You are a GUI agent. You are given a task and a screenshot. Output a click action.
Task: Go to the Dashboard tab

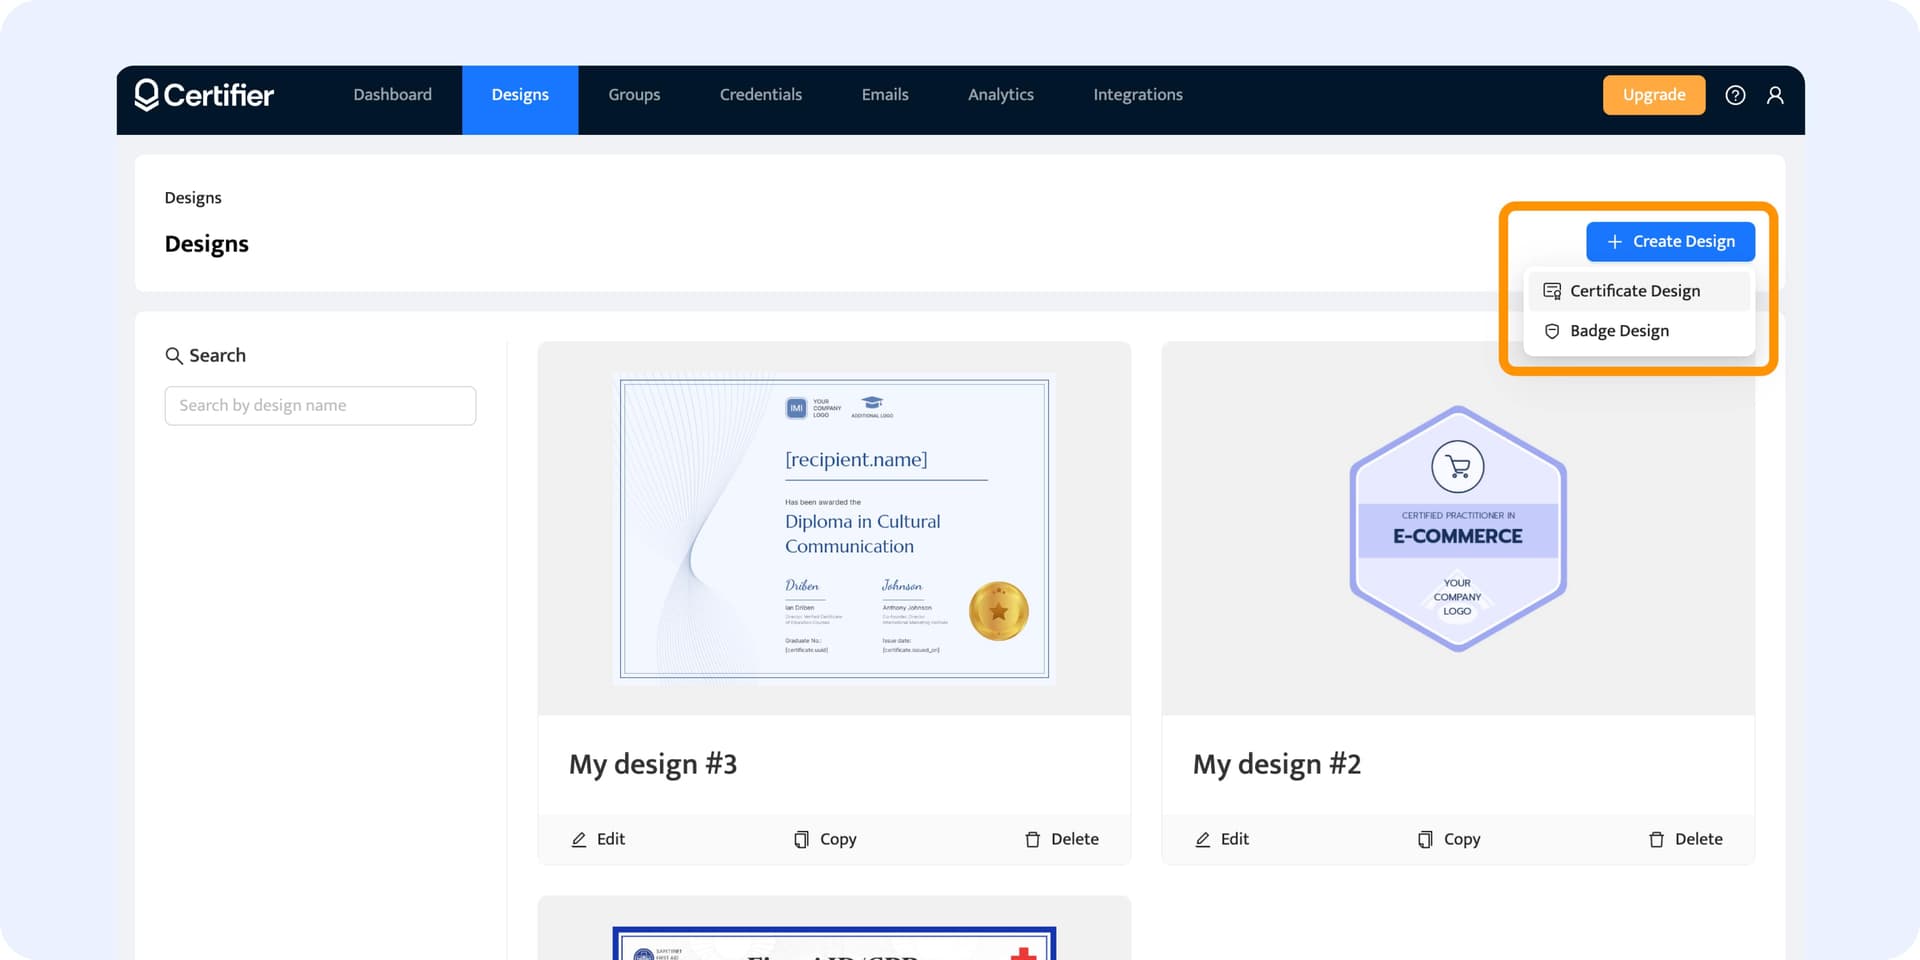[392, 95]
